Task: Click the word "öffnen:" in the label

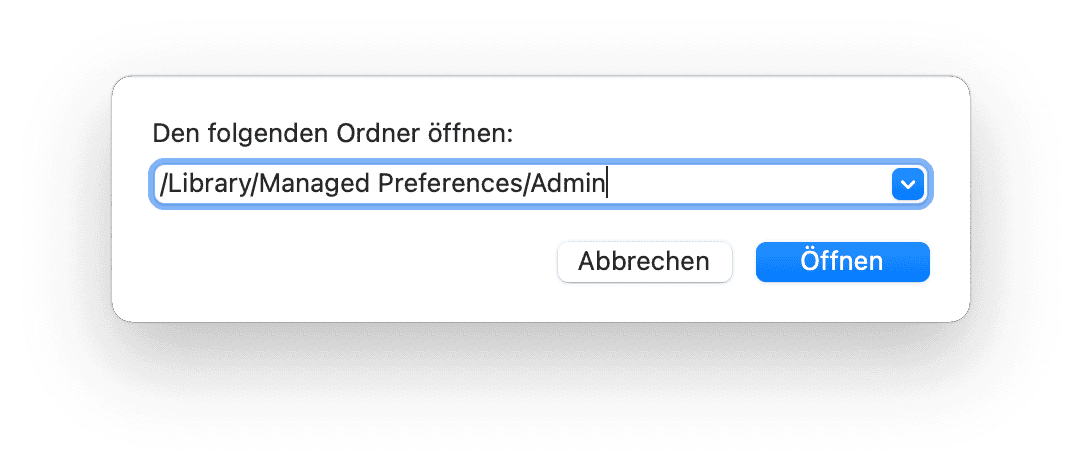Action: click(474, 134)
